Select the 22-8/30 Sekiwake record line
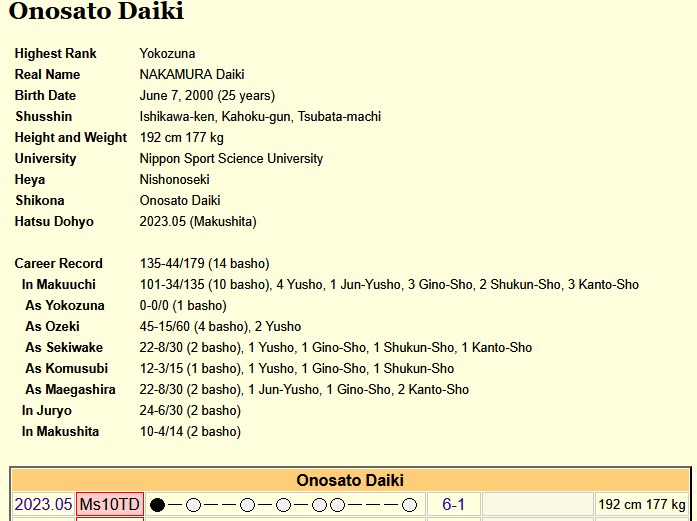The image size is (697, 521). pos(336,347)
